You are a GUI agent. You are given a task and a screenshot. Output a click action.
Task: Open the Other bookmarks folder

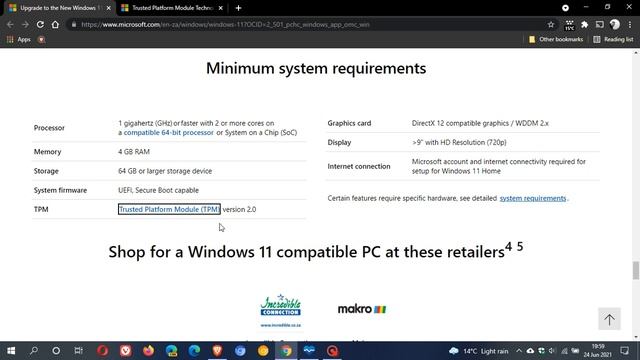tap(556, 39)
